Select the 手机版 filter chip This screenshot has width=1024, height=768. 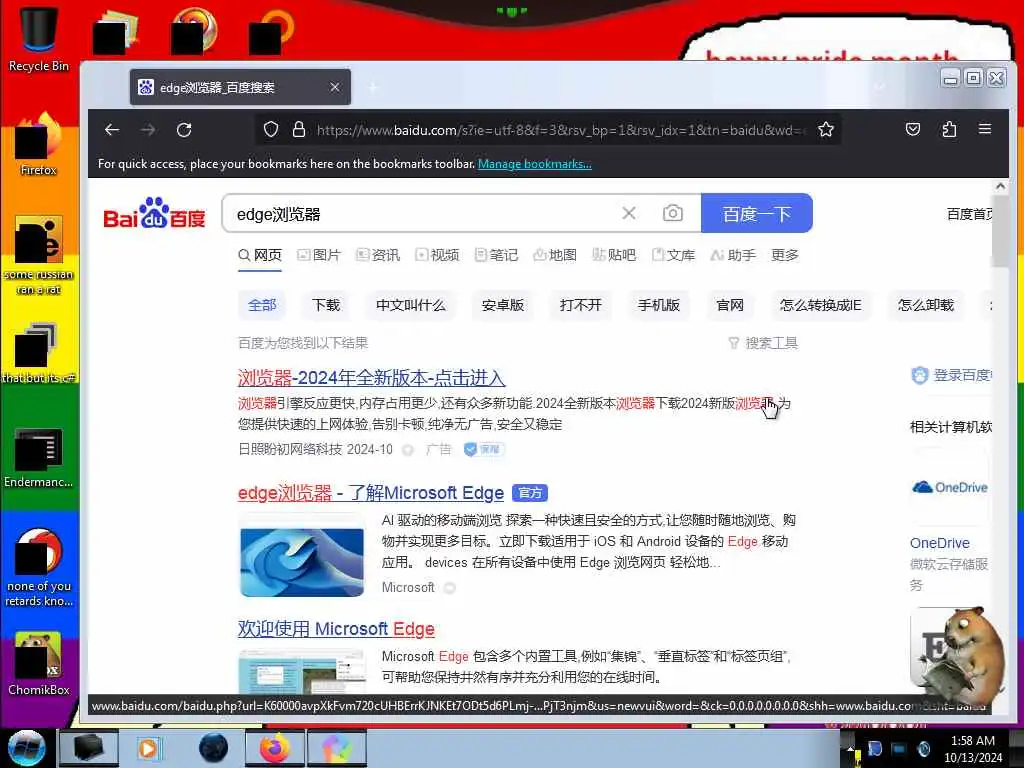coord(659,305)
